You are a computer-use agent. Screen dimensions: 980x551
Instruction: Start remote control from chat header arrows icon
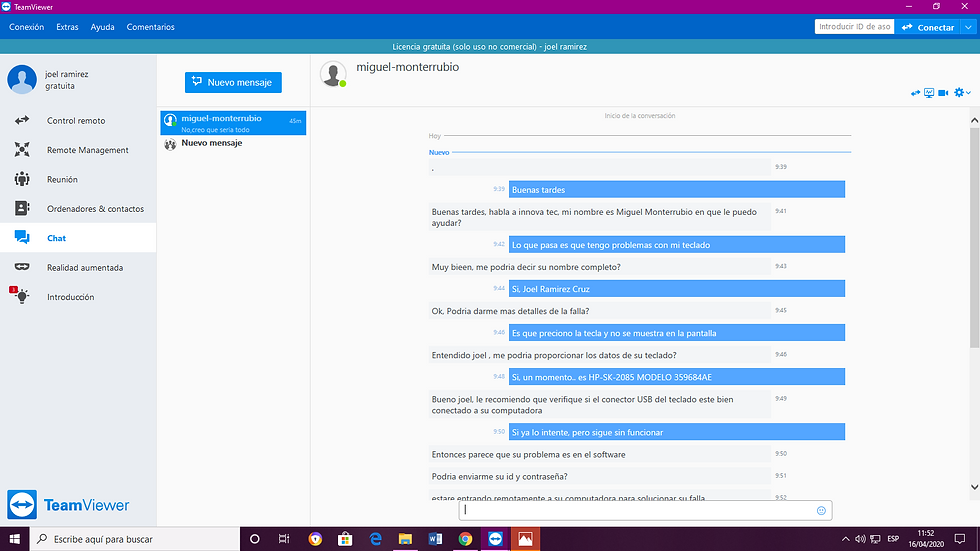point(916,93)
